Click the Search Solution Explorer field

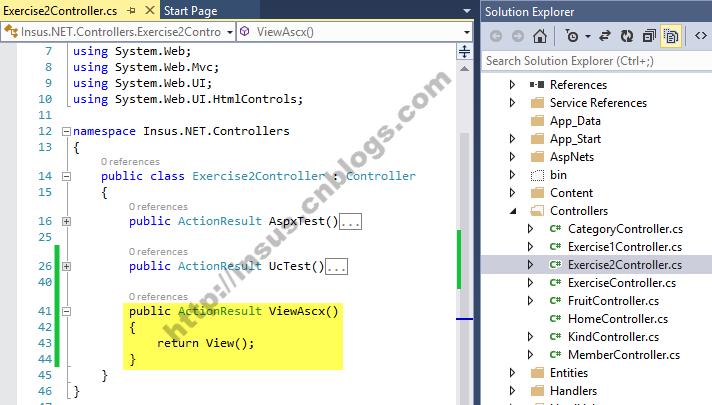597,61
